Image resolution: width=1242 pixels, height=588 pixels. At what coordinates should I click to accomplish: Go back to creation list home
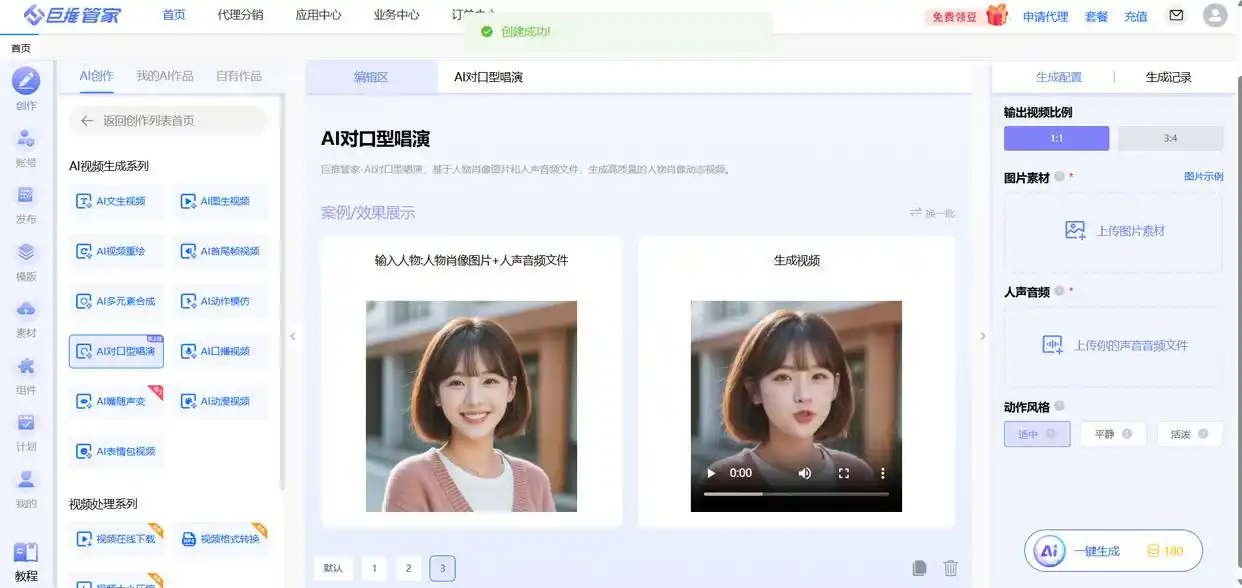(168, 120)
